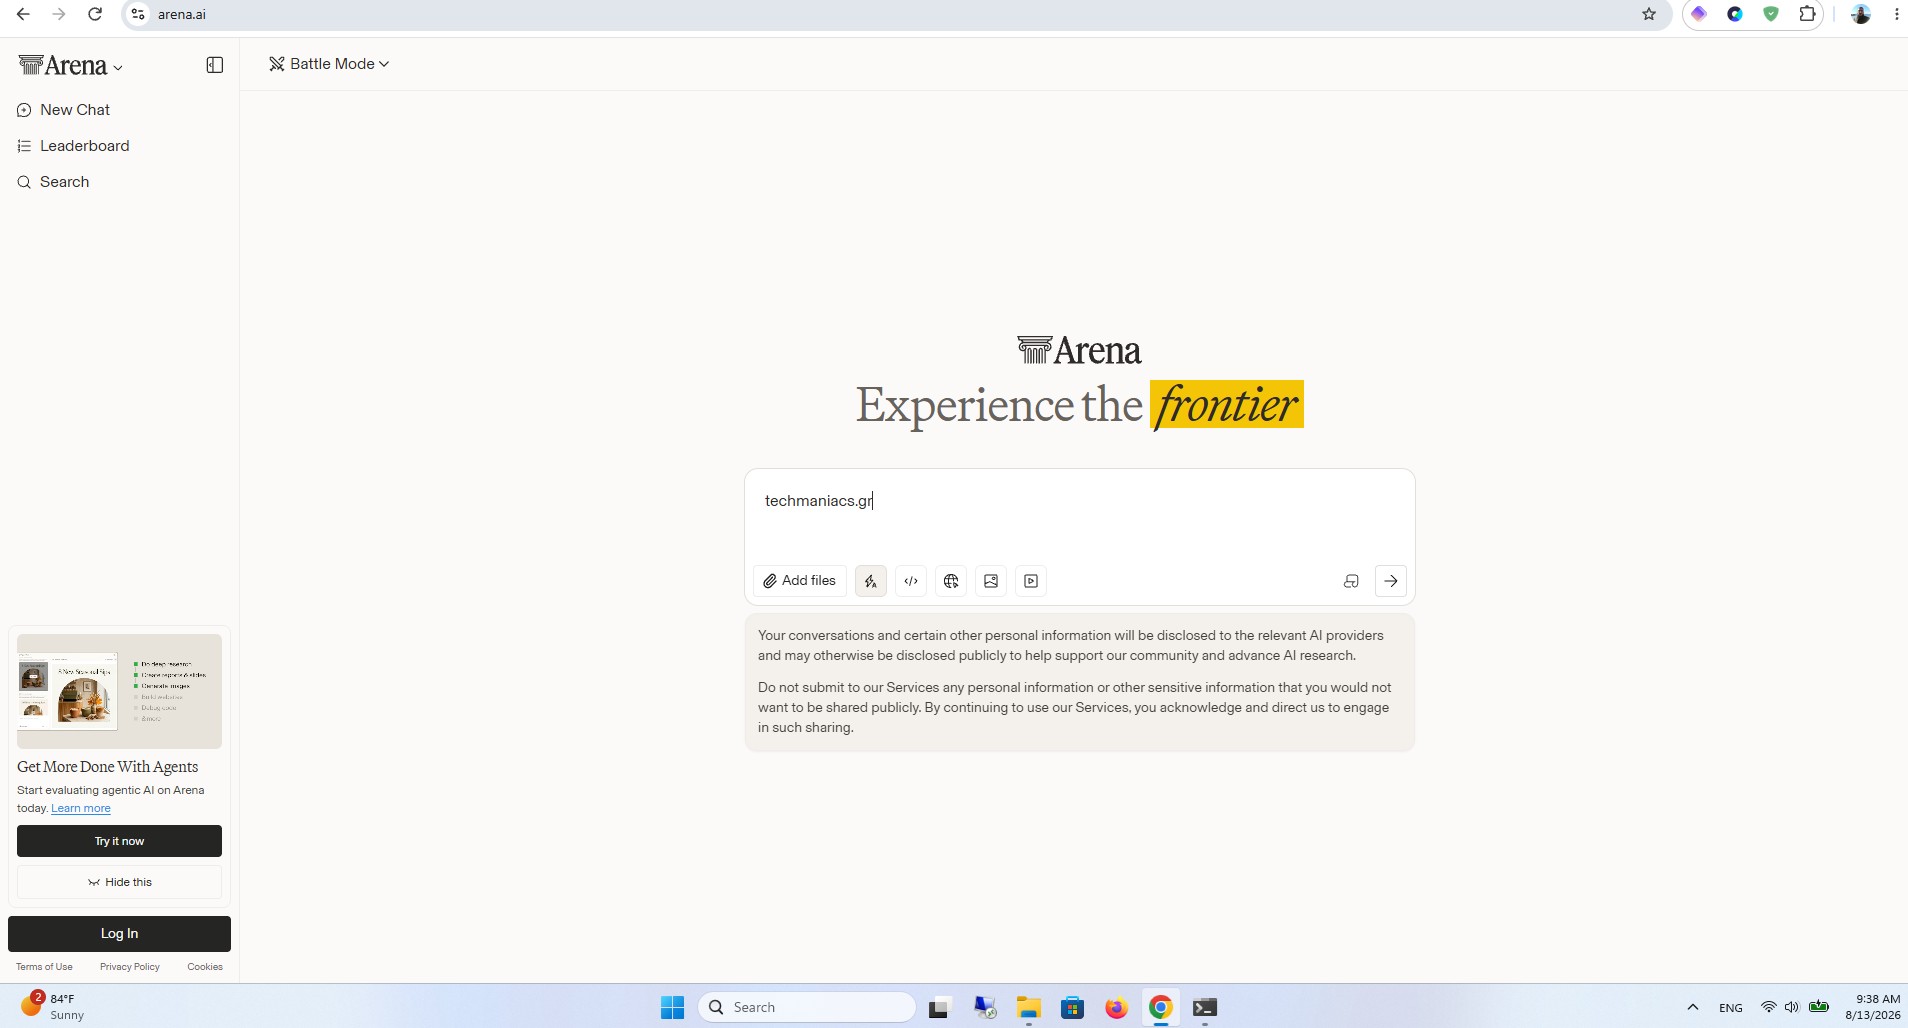The height and width of the screenshot is (1028, 1908).
Task: Click the Try it now button
Action: 119,841
